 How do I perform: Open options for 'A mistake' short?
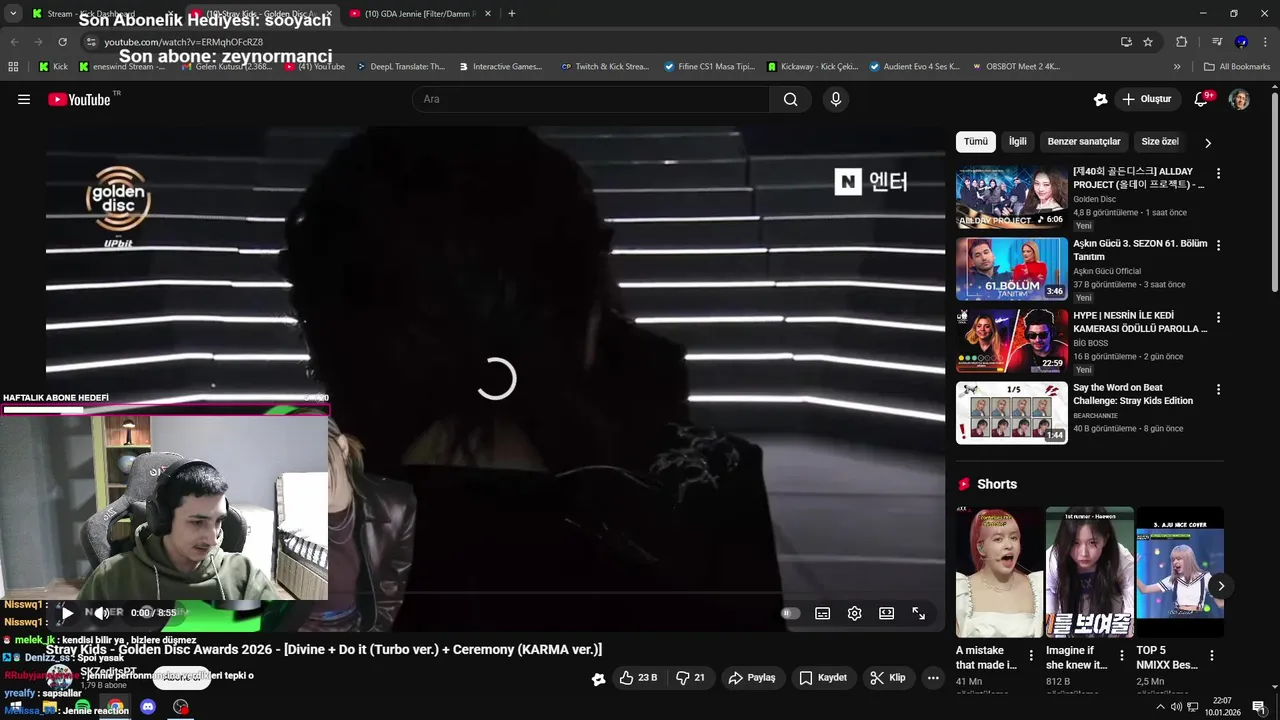coord(1031,656)
